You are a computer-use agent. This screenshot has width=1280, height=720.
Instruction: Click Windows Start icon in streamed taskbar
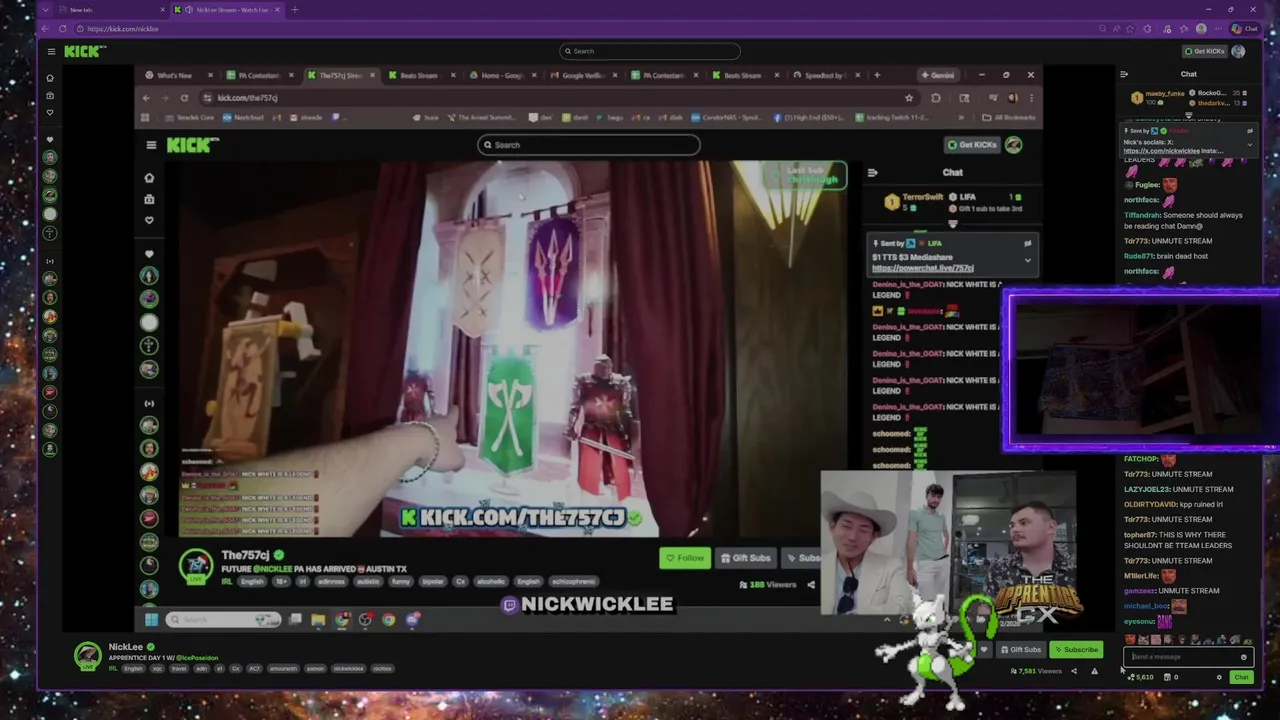point(152,619)
